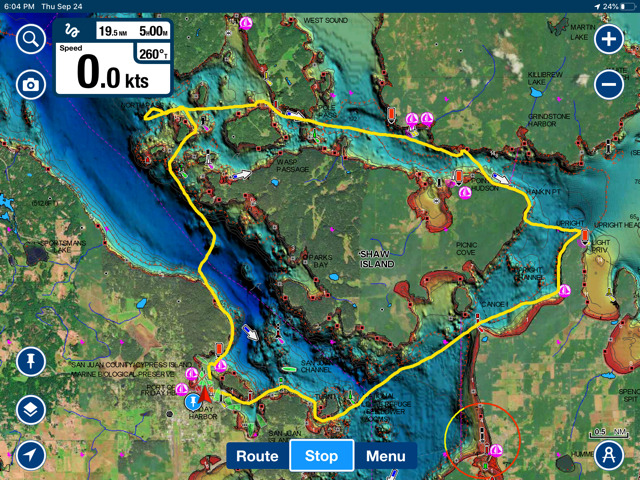Viewport: 640px width, 480px height.
Task: Tap the 19.5 NM distance readout
Action: click(113, 32)
